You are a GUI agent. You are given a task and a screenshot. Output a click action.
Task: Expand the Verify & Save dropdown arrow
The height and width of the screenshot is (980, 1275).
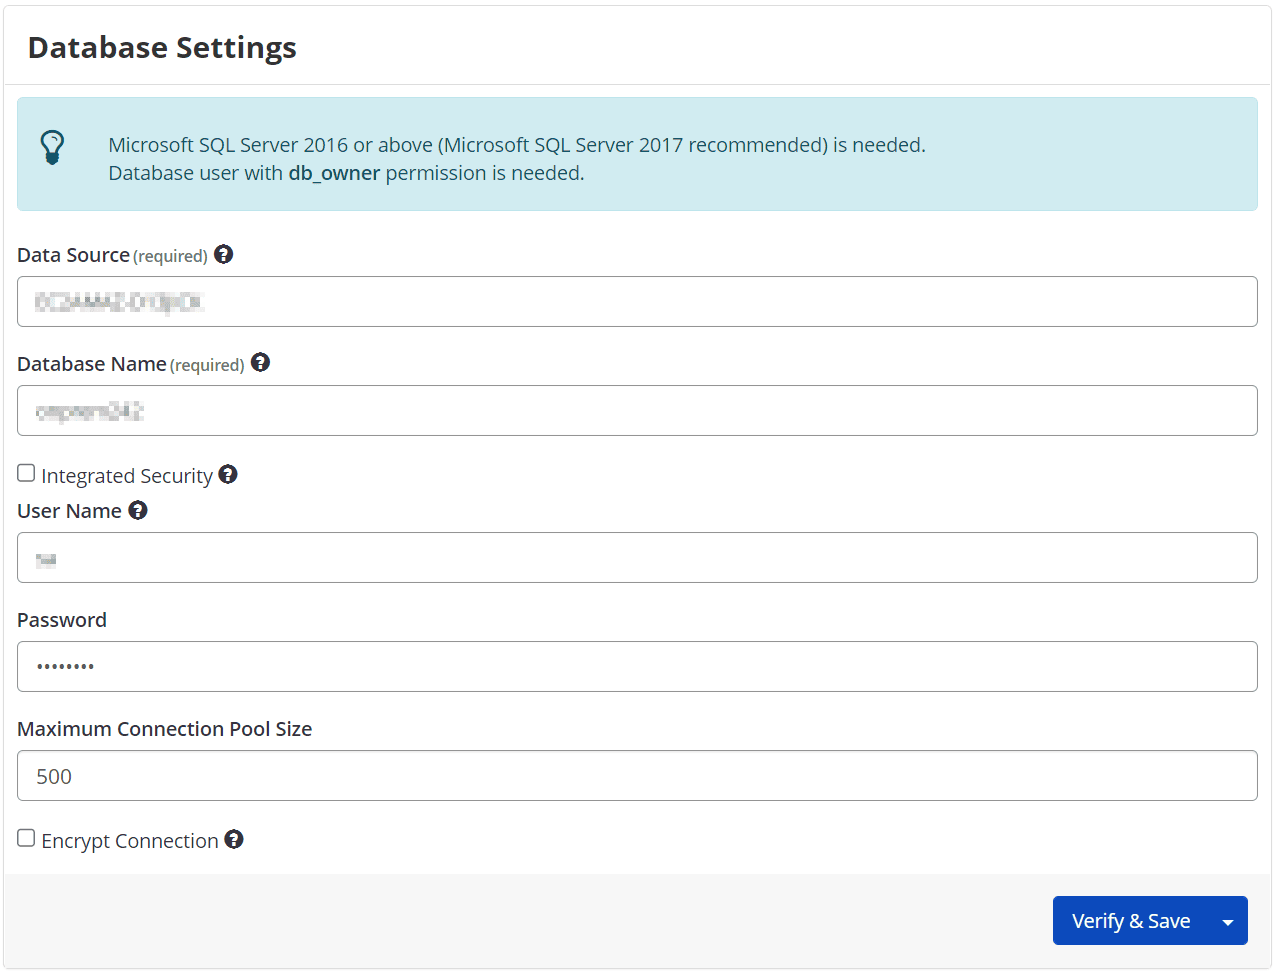coord(1229,920)
